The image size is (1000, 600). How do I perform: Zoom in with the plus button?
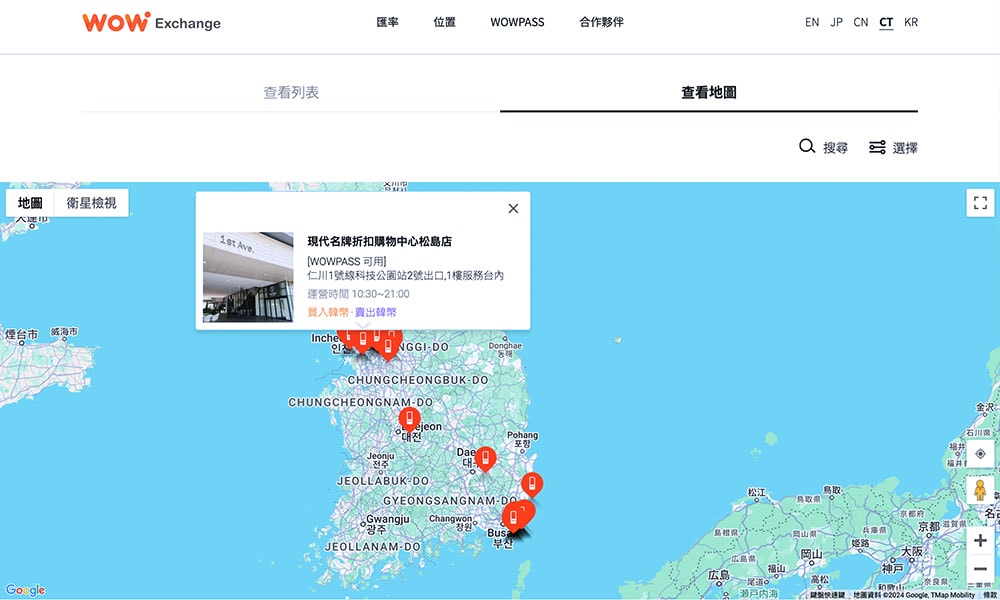(x=980, y=541)
